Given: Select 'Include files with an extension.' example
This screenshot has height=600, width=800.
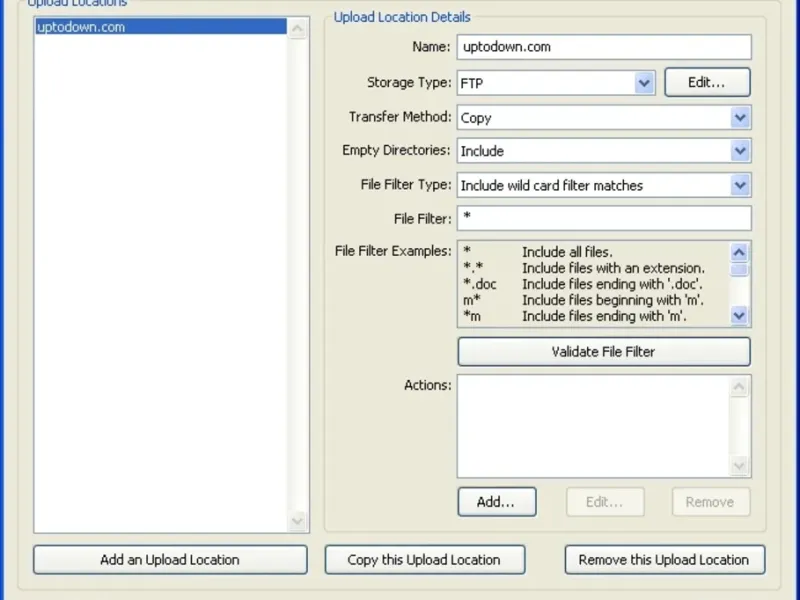Looking at the screenshot, I should tap(613, 268).
